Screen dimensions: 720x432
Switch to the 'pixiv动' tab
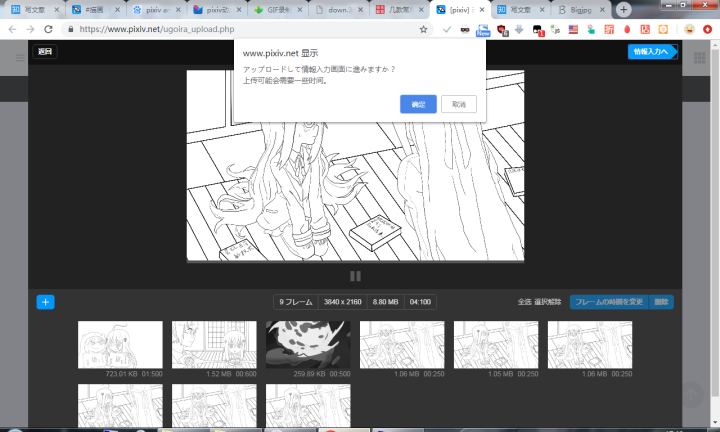(x=217, y=10)
